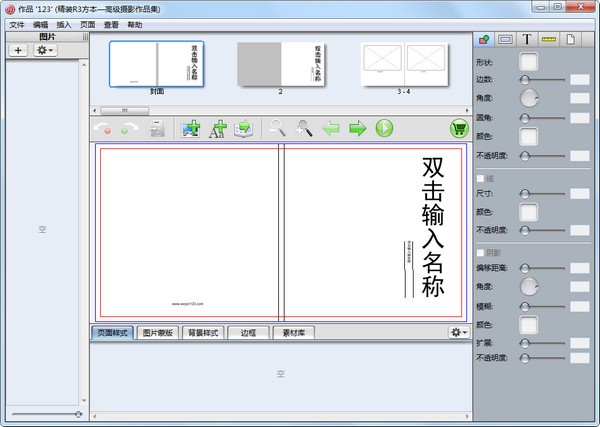
Task: Click the top 不透明度 slider
Action: 542,156
